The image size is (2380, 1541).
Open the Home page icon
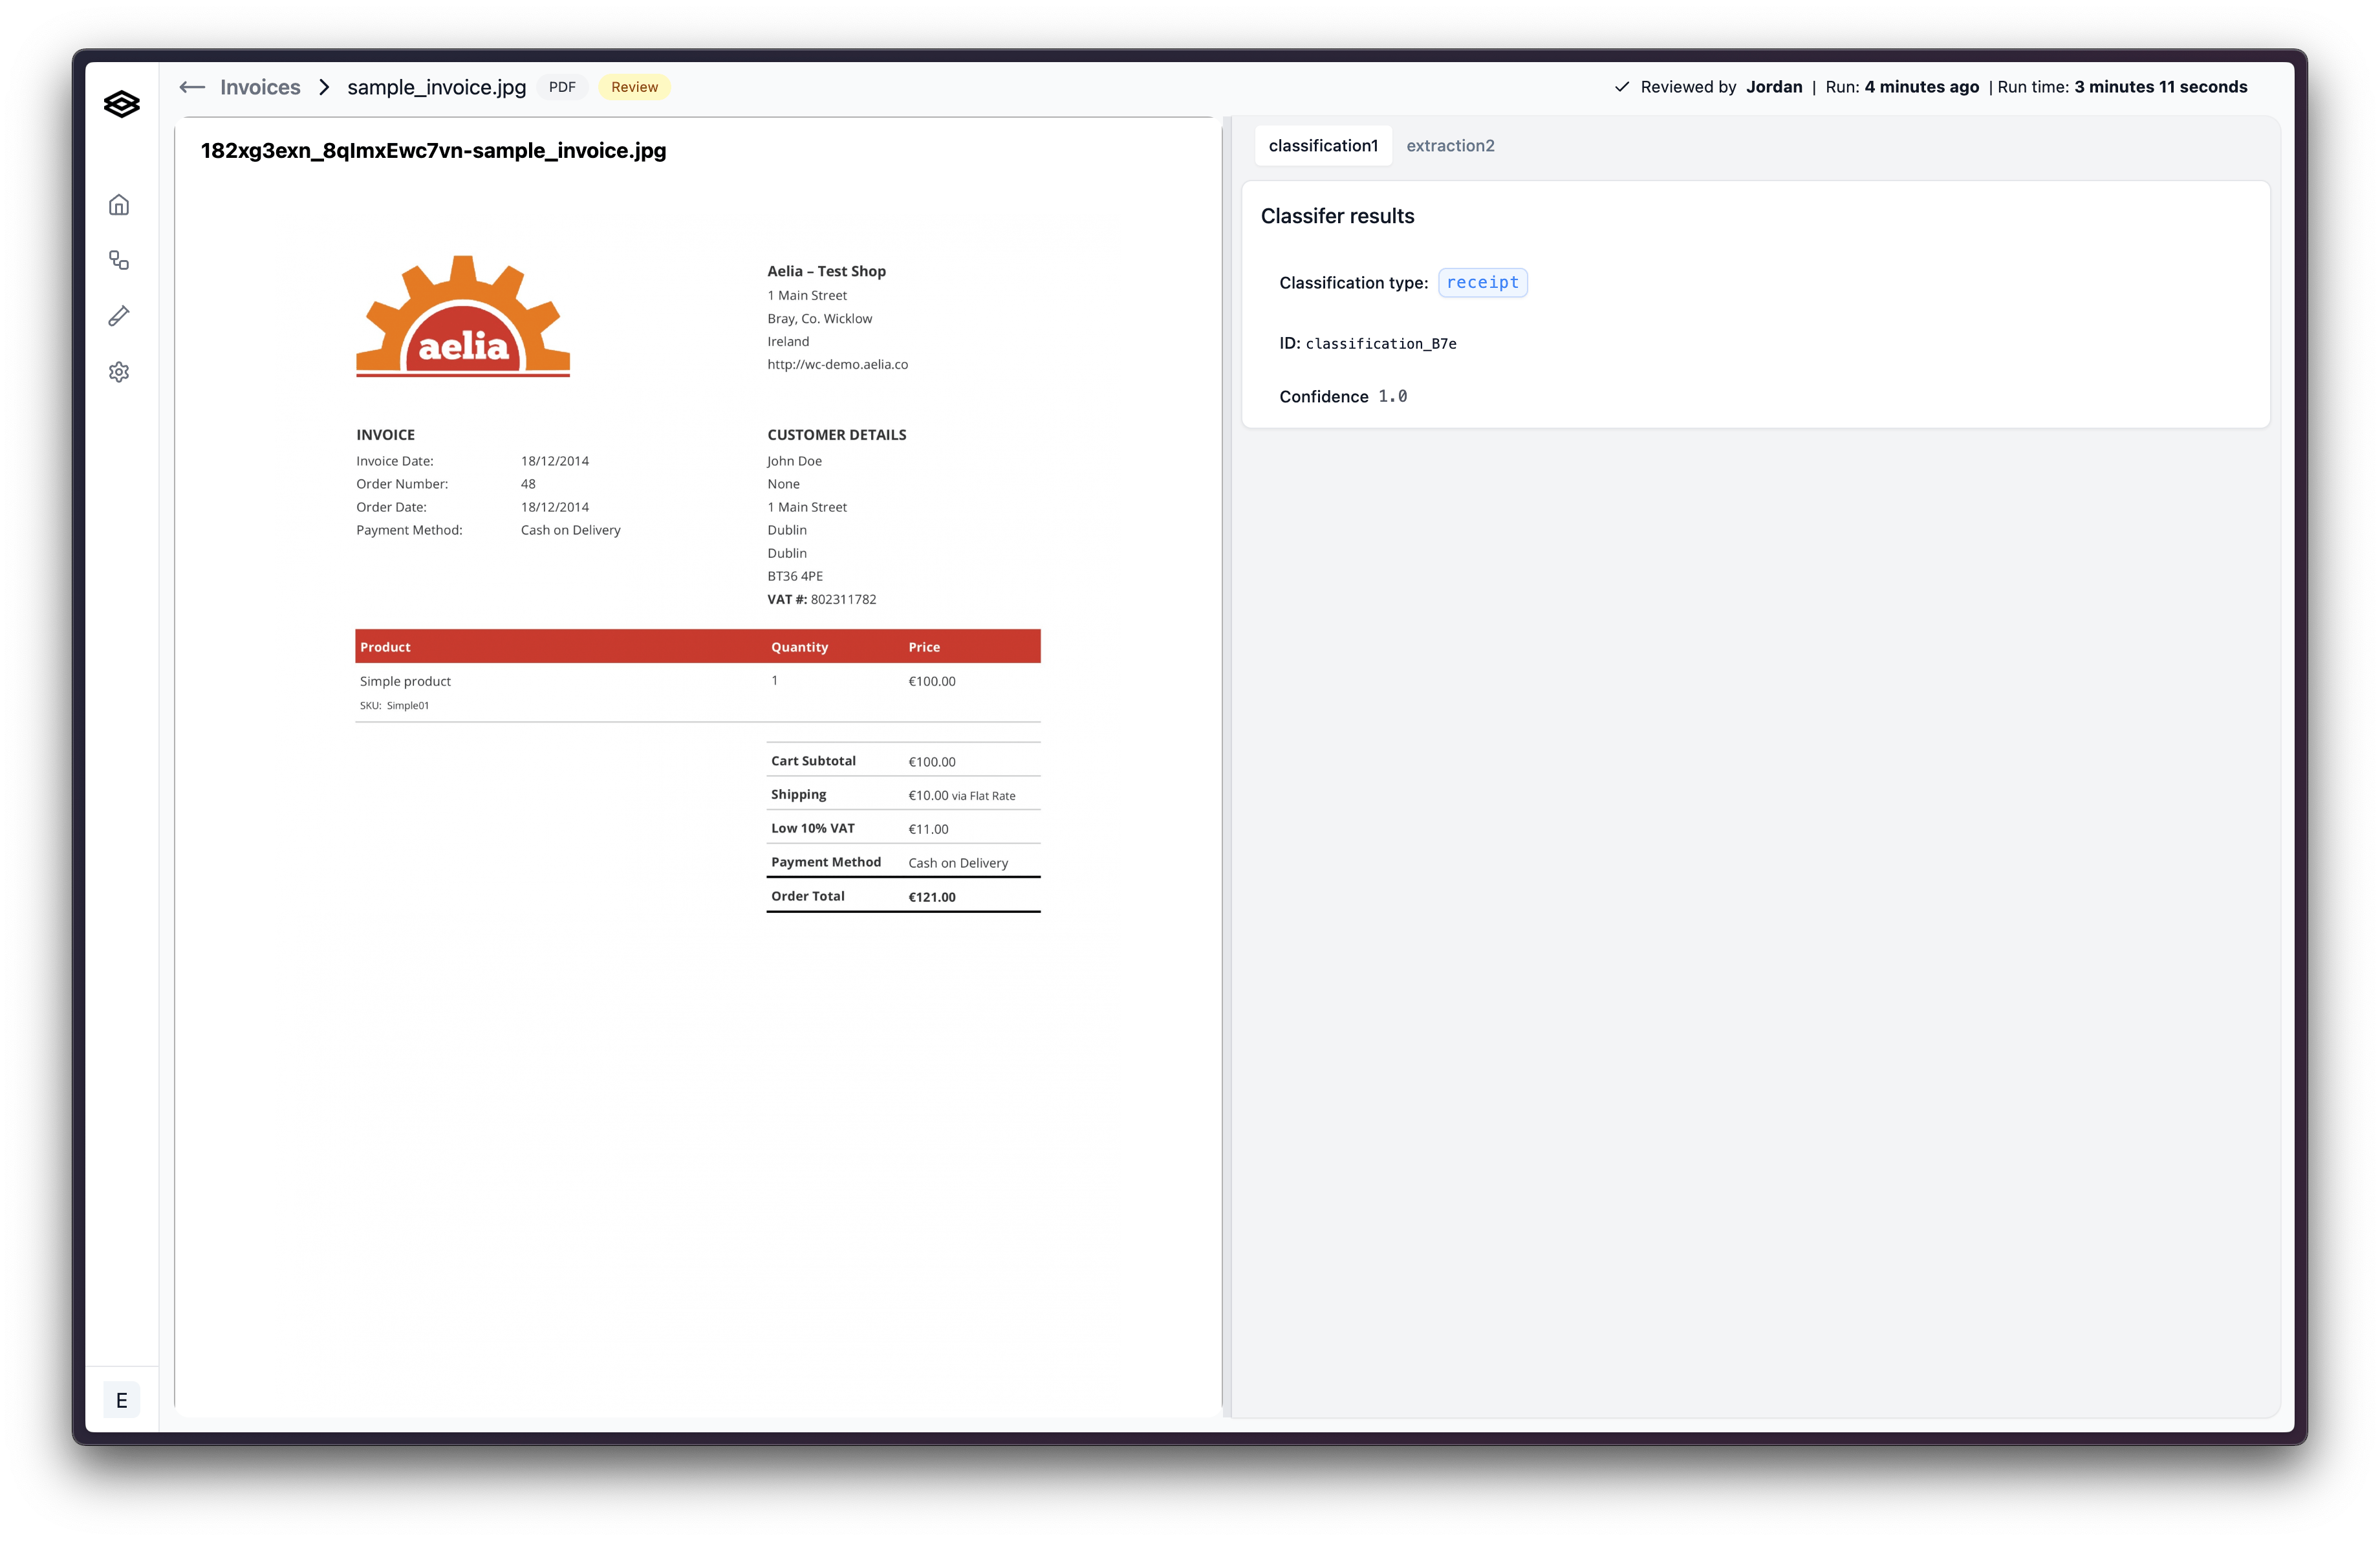point(119,205)
